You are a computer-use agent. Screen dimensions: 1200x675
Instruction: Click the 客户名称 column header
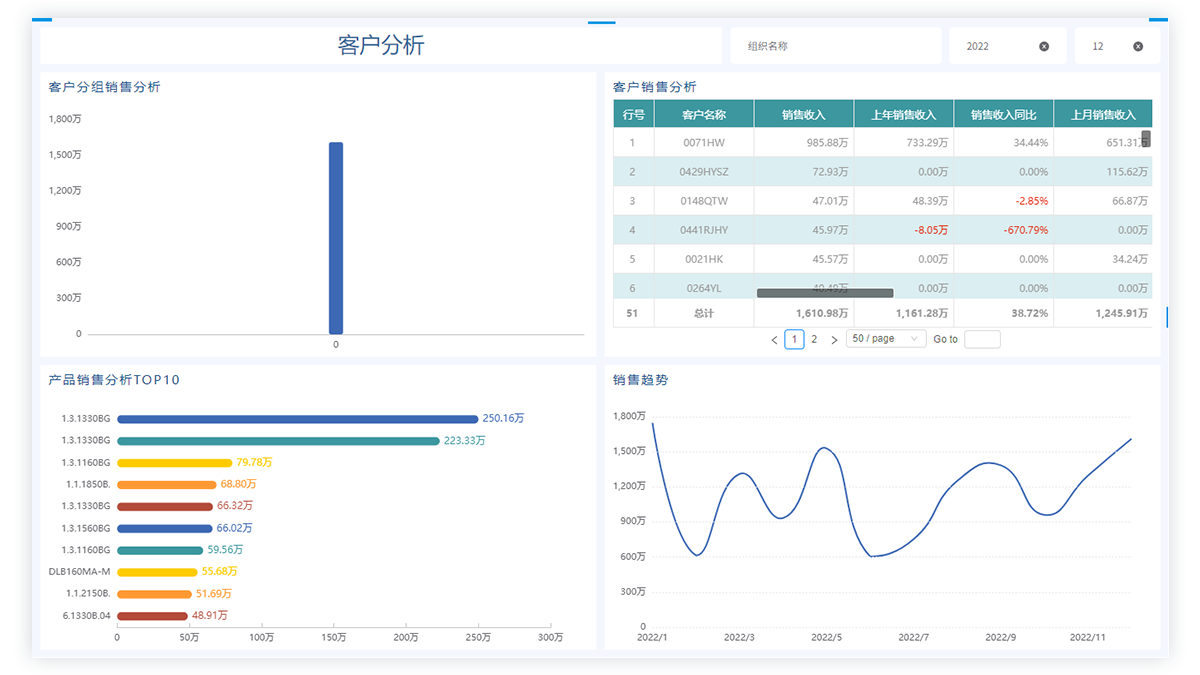click(x=704, y=115)
